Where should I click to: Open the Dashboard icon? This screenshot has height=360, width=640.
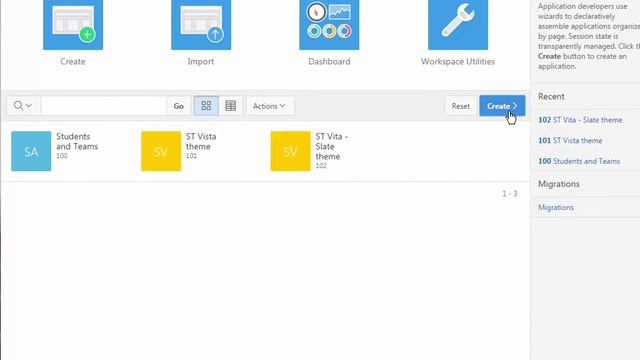tap(329, 25)
